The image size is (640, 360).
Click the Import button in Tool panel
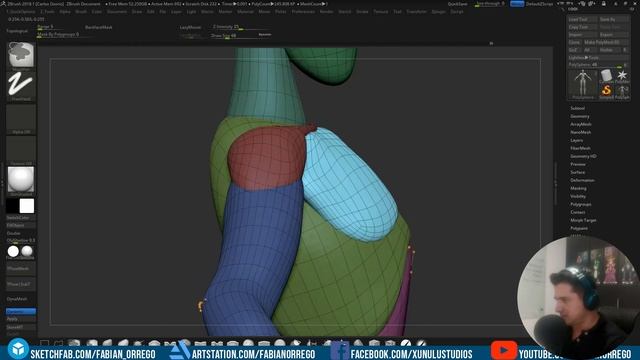tap(582, 35)
